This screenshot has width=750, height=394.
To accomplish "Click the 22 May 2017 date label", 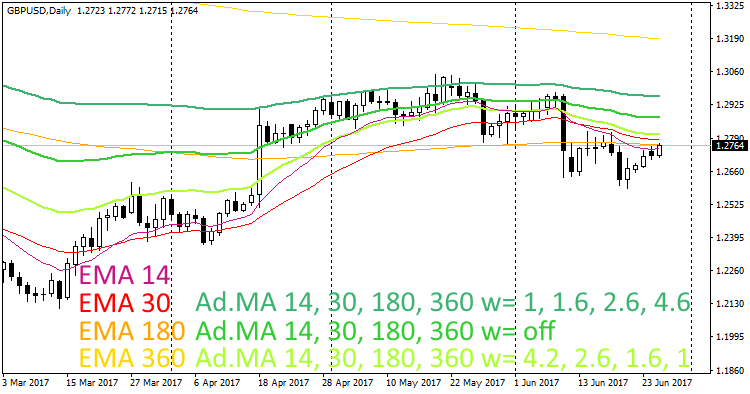I will point(477,383).
